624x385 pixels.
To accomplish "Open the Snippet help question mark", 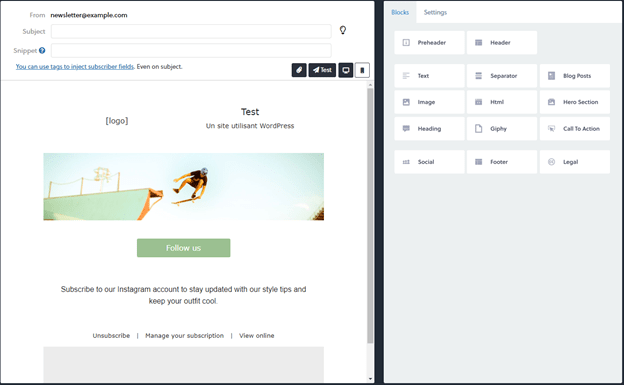I will pos(42,51).
